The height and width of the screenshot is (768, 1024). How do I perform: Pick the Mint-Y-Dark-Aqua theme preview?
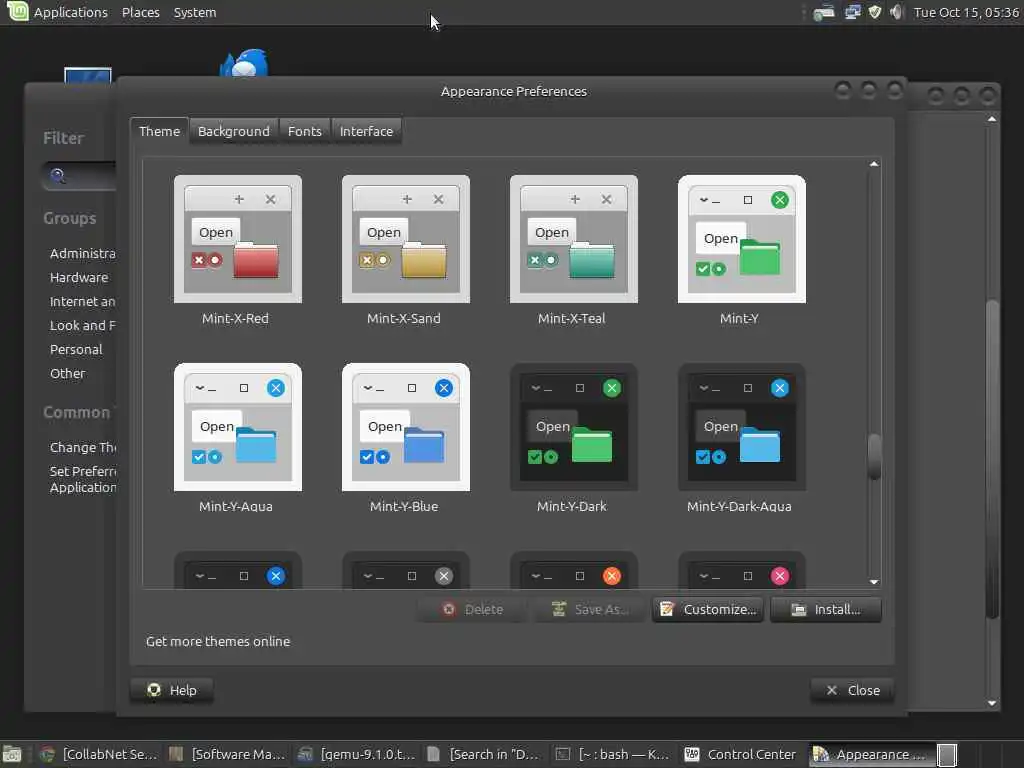(741, 427)
